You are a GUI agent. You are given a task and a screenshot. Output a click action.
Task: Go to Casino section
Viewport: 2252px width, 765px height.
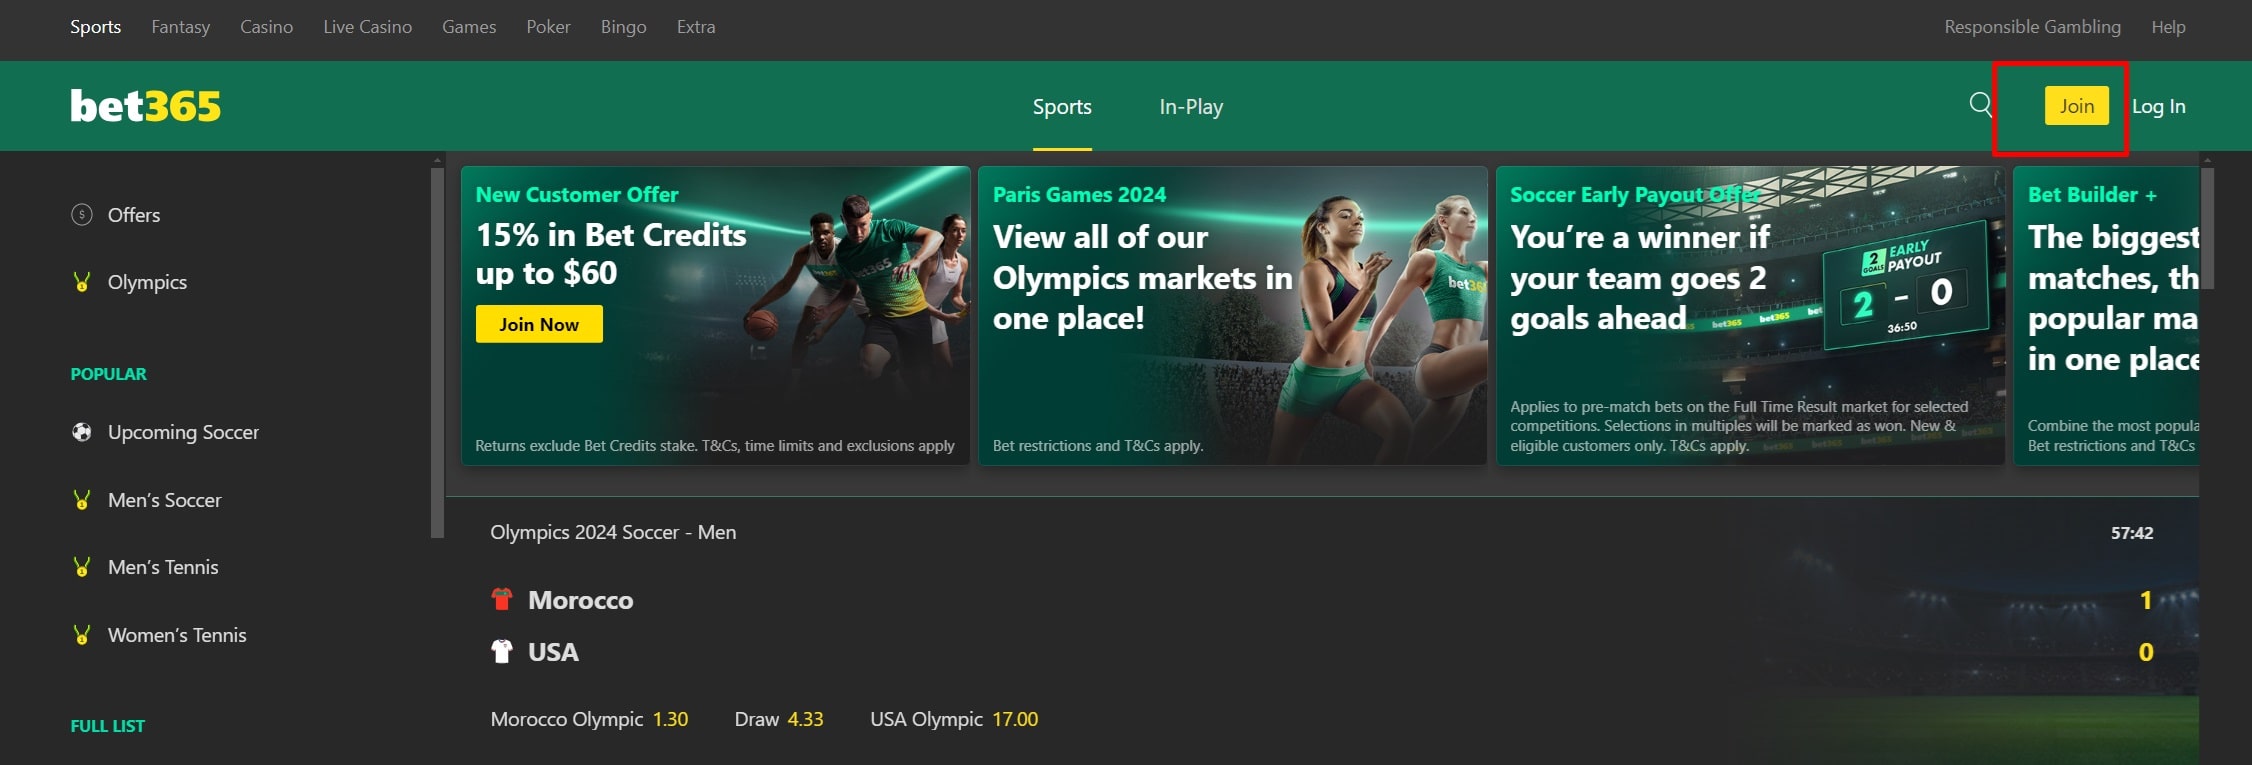coord(266,27)
